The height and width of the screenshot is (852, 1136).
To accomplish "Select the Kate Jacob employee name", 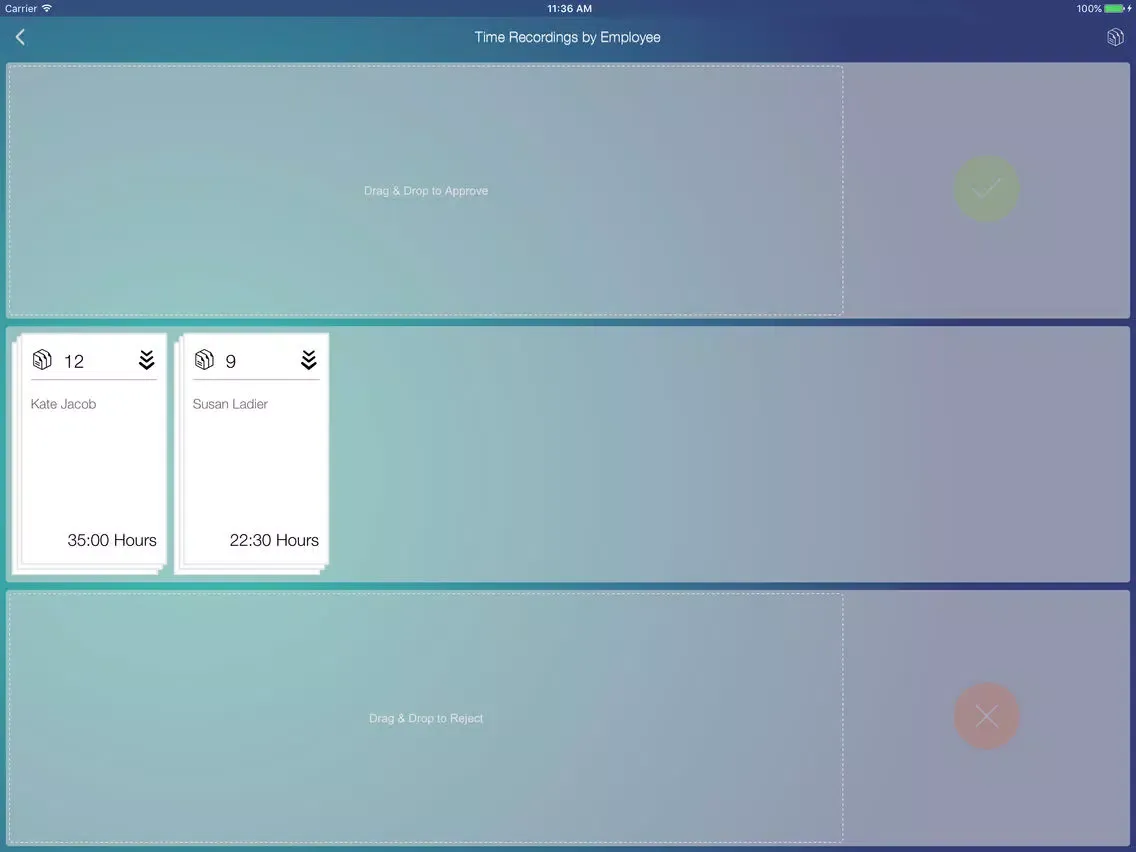I will [x=63, y=404].
